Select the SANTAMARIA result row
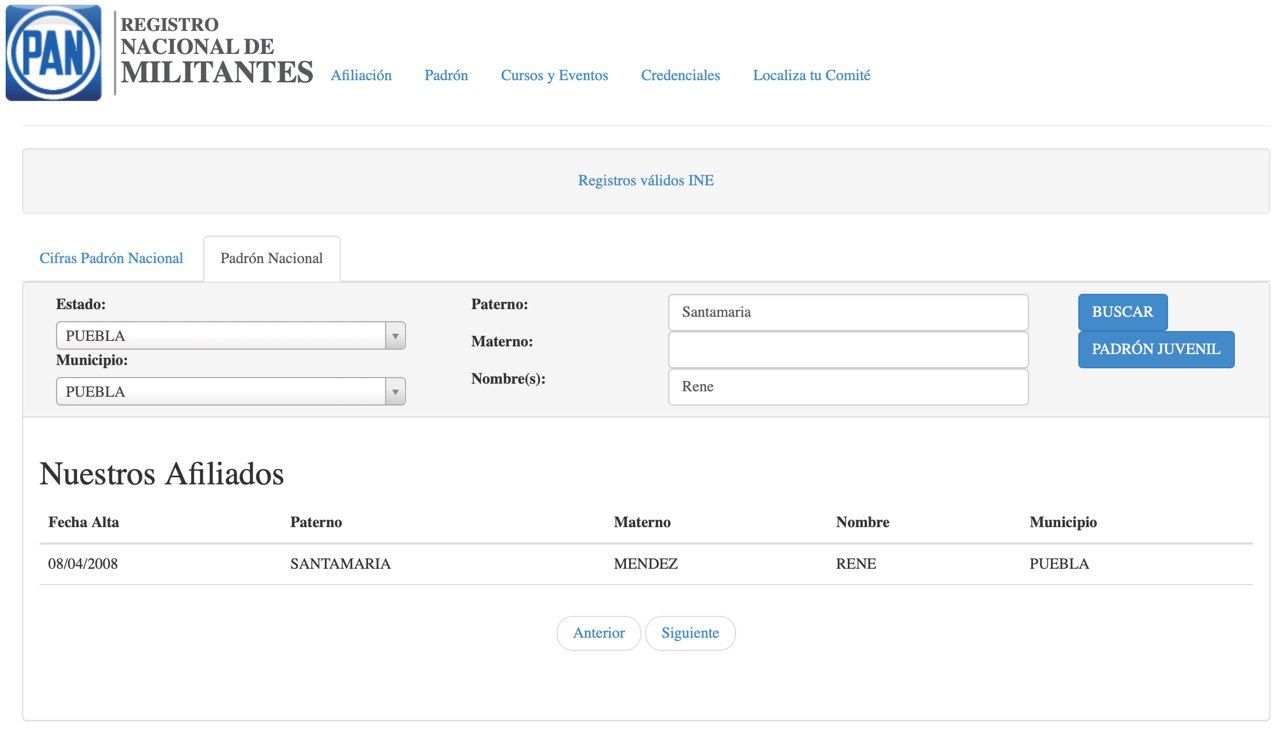The height and width of the screenshot is (730, 1280). (646, 564)
